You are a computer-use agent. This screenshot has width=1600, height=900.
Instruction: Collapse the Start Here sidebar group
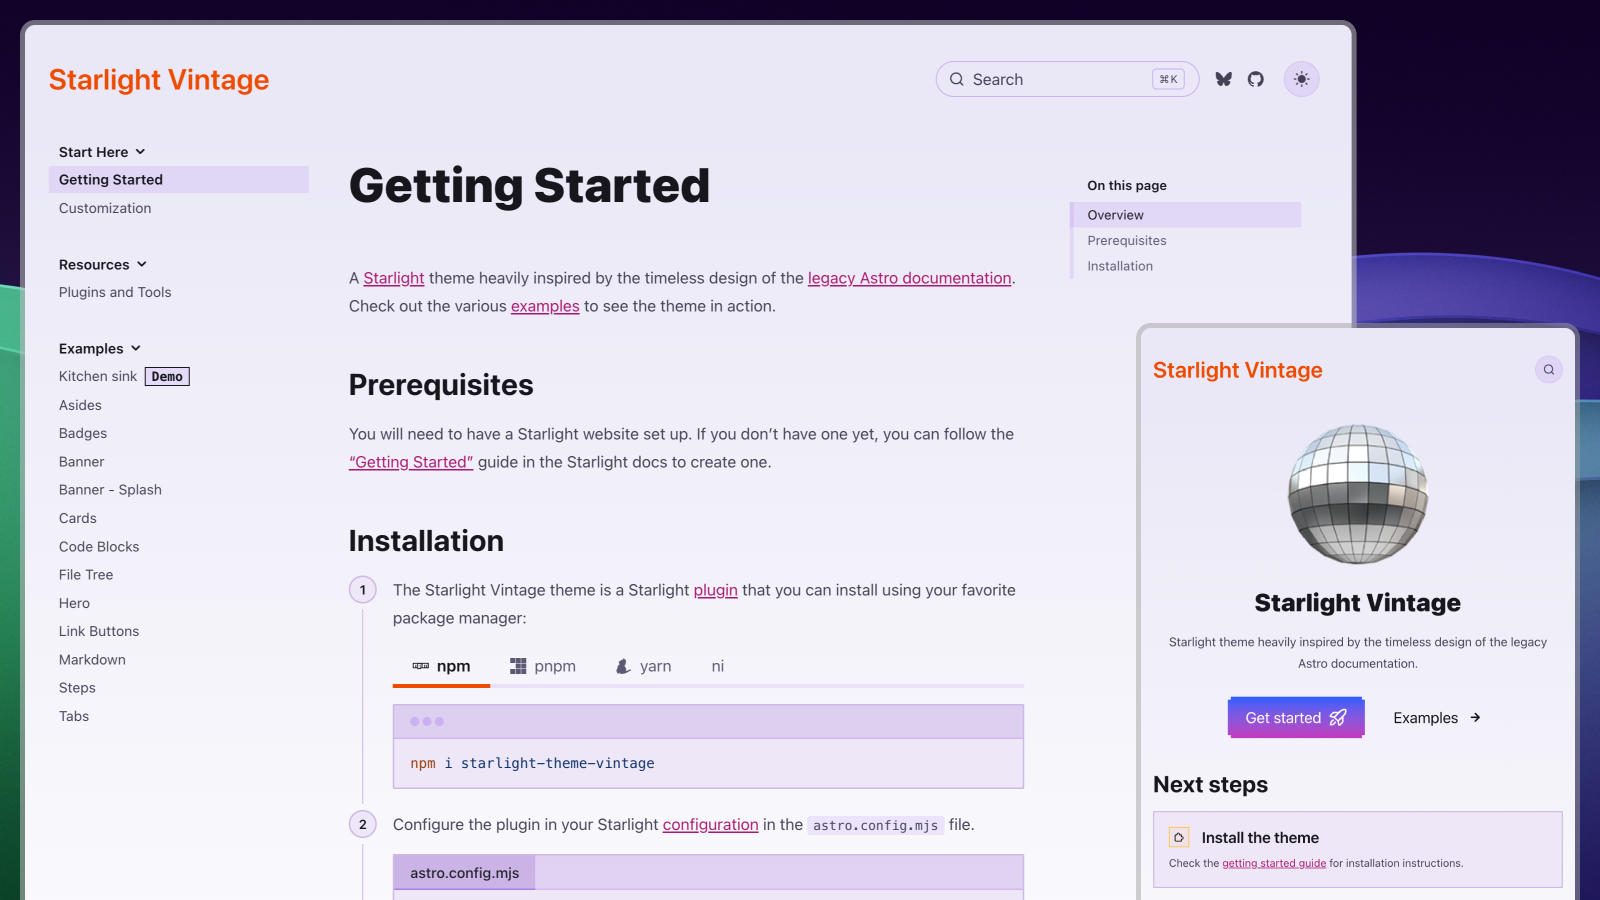tap(102, 152)
